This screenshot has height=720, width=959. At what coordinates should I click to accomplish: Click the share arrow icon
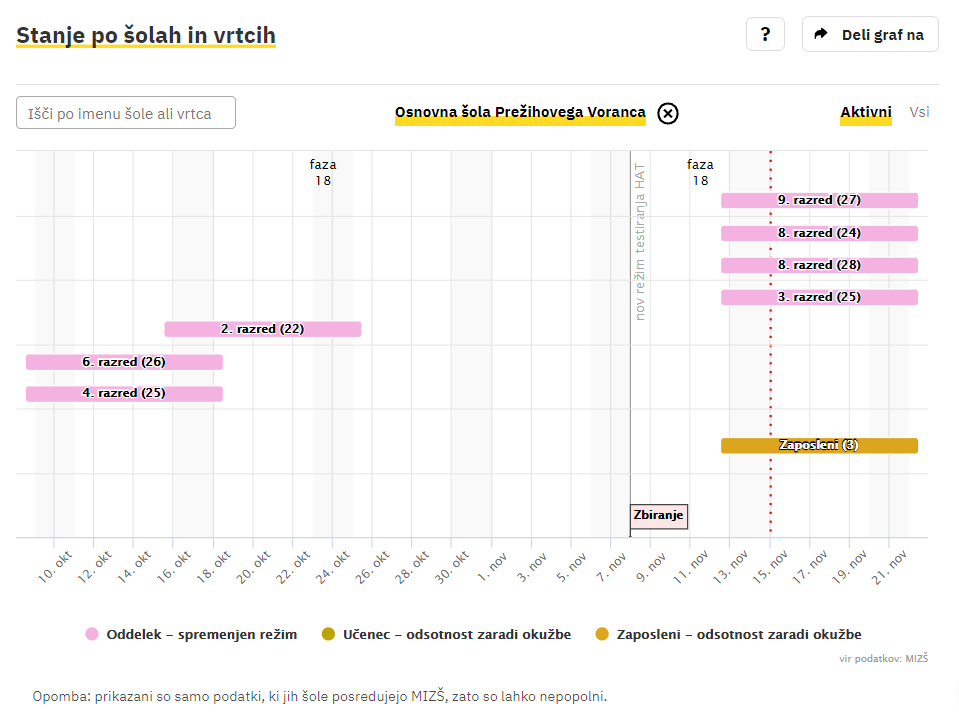pos(821,34)
